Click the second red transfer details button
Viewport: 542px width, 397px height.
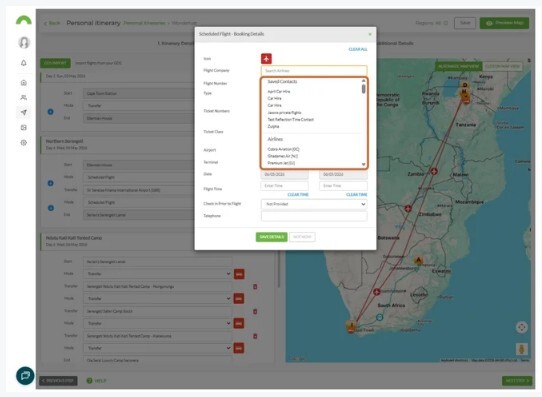pos(239,299)
